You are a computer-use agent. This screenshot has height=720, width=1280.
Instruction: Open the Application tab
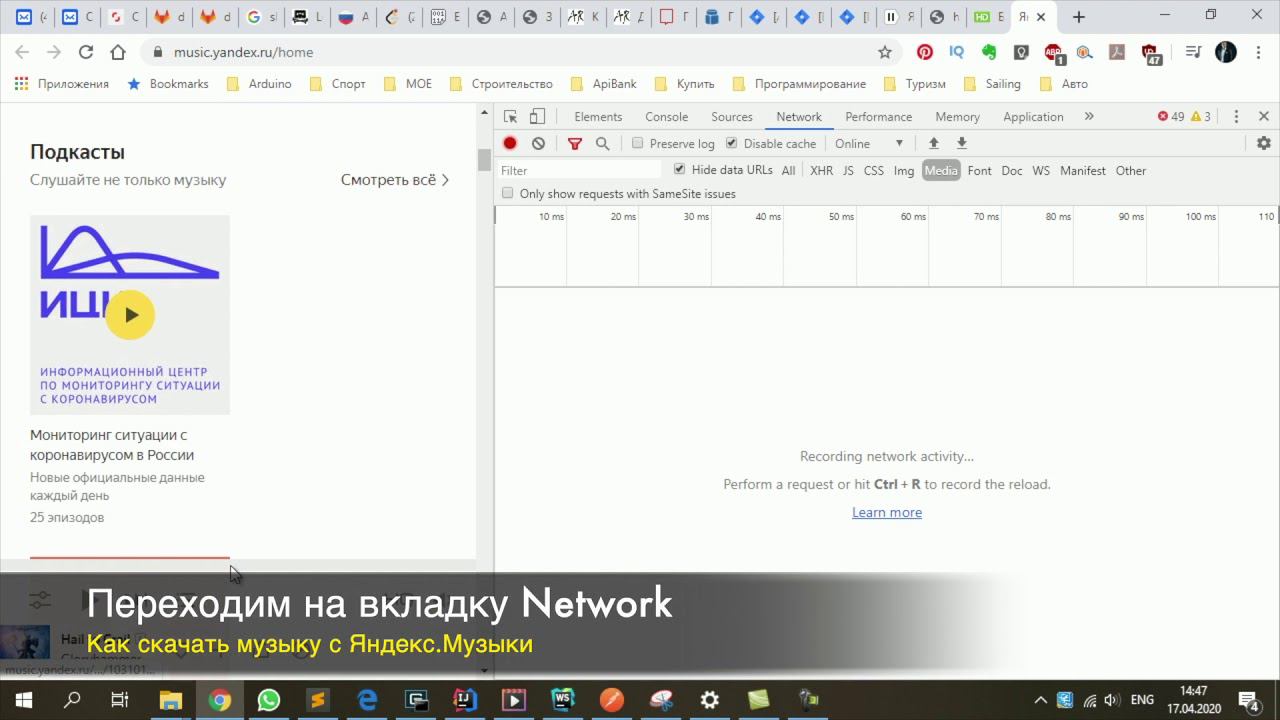point(1033,117)
